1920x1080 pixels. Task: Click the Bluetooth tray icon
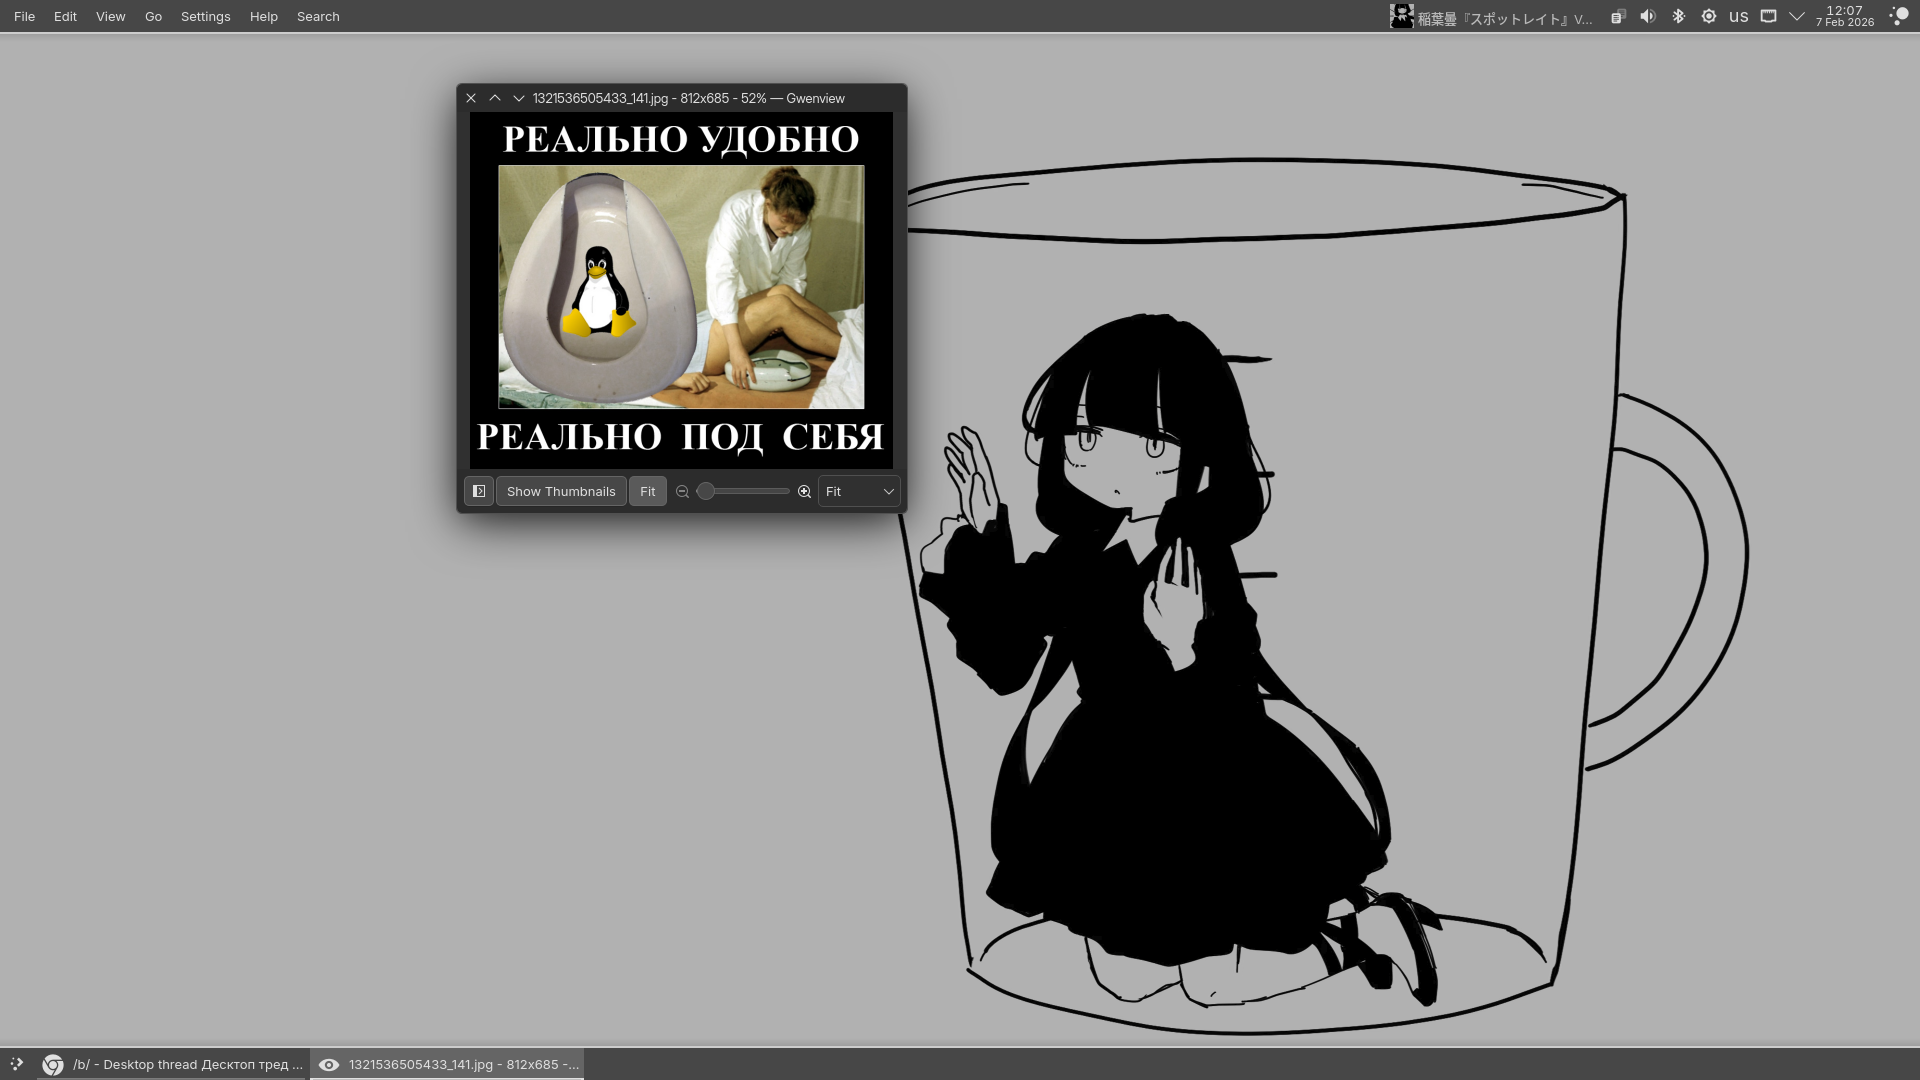coord(1678,16)
